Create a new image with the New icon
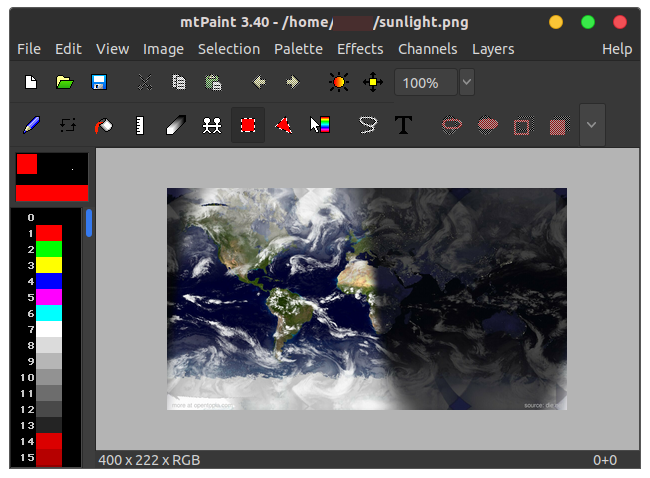Screen dimensions: 650x478 pyautogui.click(x=31, y=82)
